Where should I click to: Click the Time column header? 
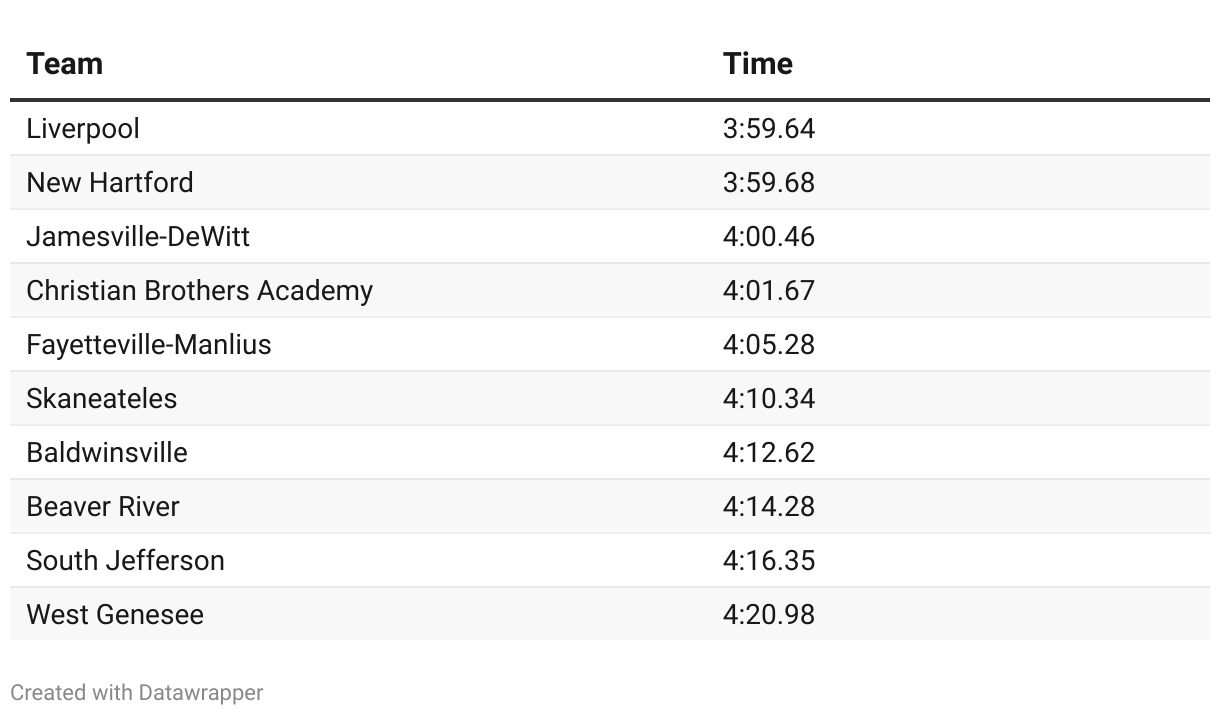click(758, 64)
